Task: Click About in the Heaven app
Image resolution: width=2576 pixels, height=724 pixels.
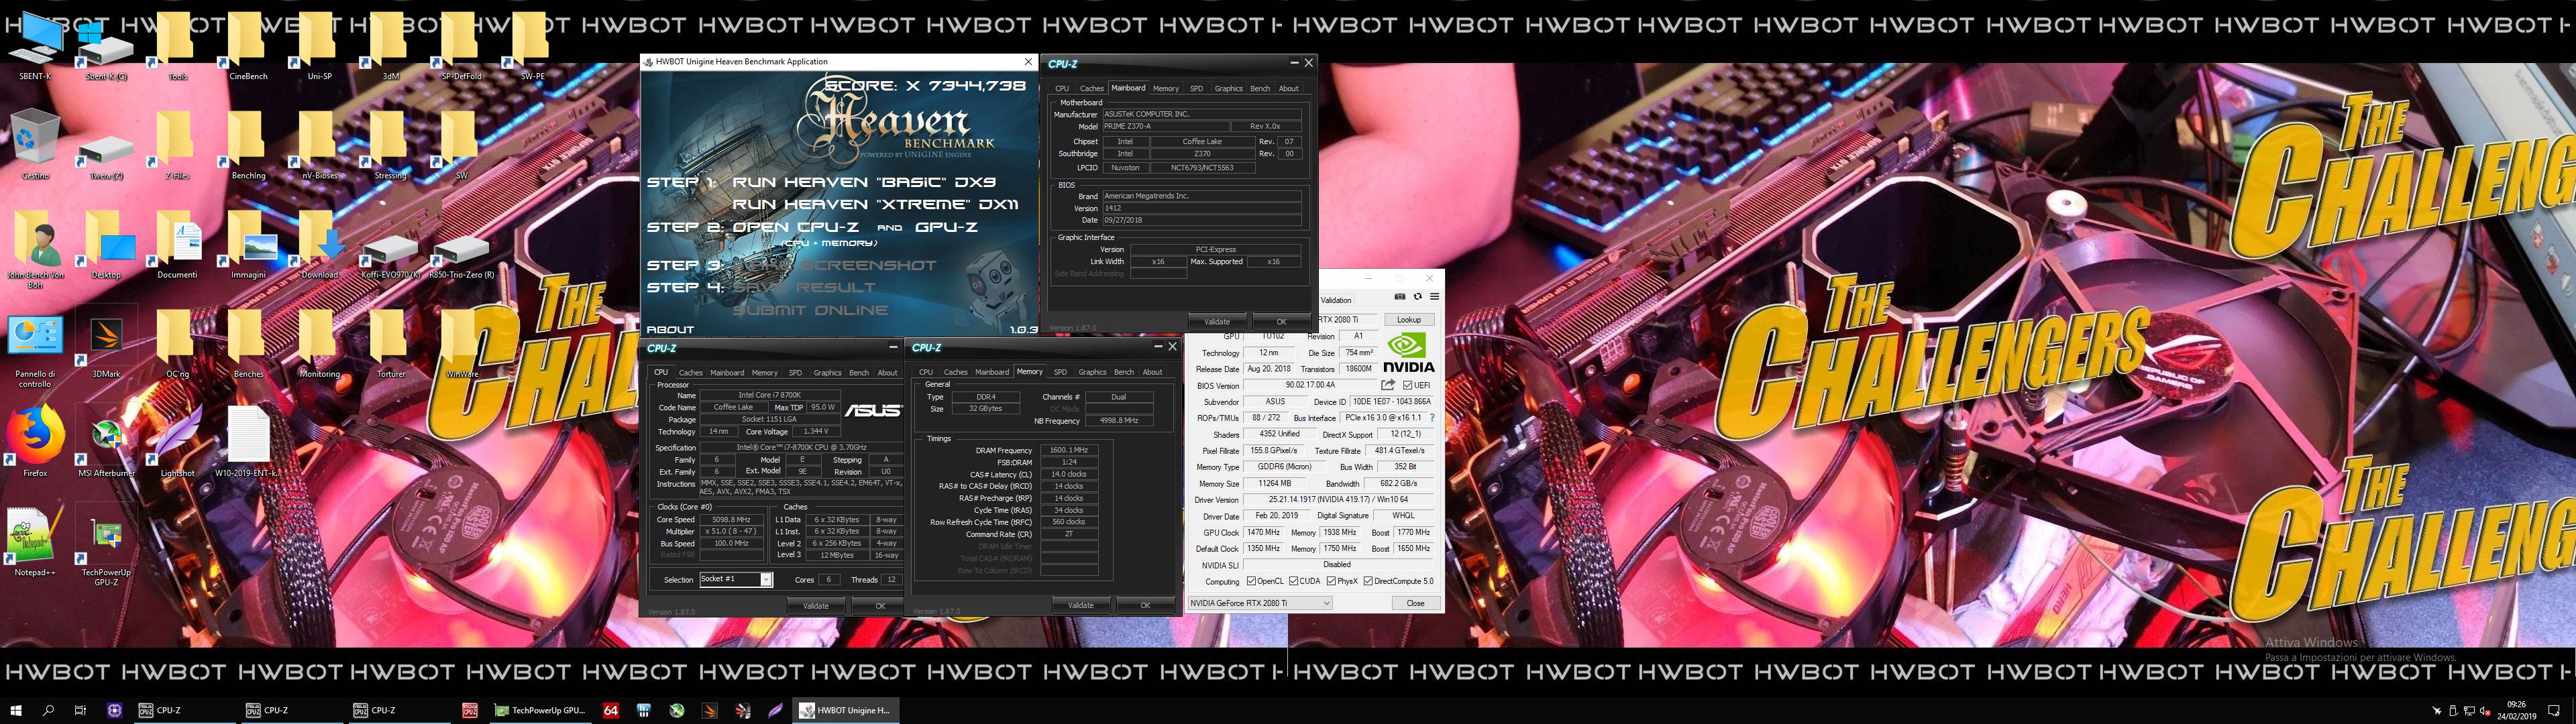Action: pyautogui.click(x=670, y=329)
